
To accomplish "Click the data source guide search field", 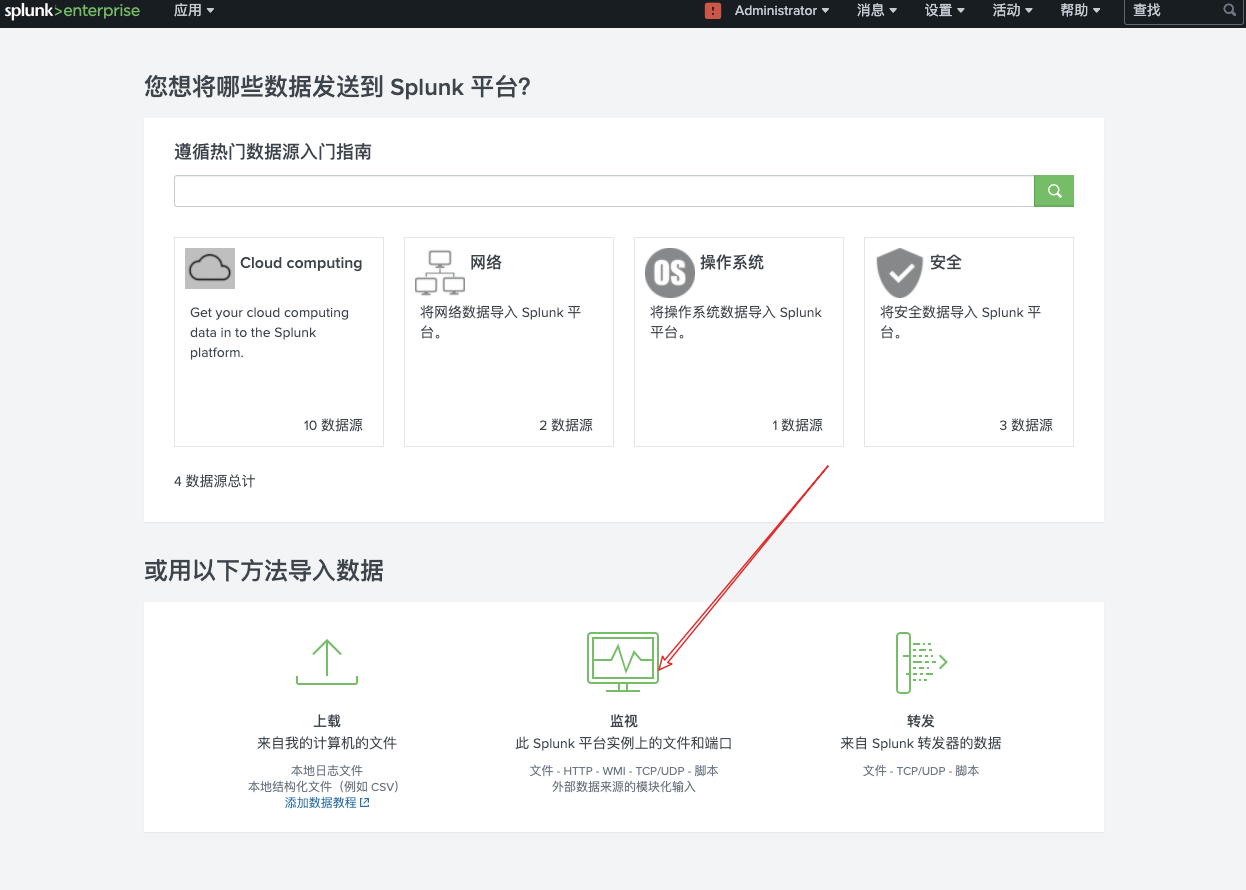I will pyautogui.click(x=604, y=191).
